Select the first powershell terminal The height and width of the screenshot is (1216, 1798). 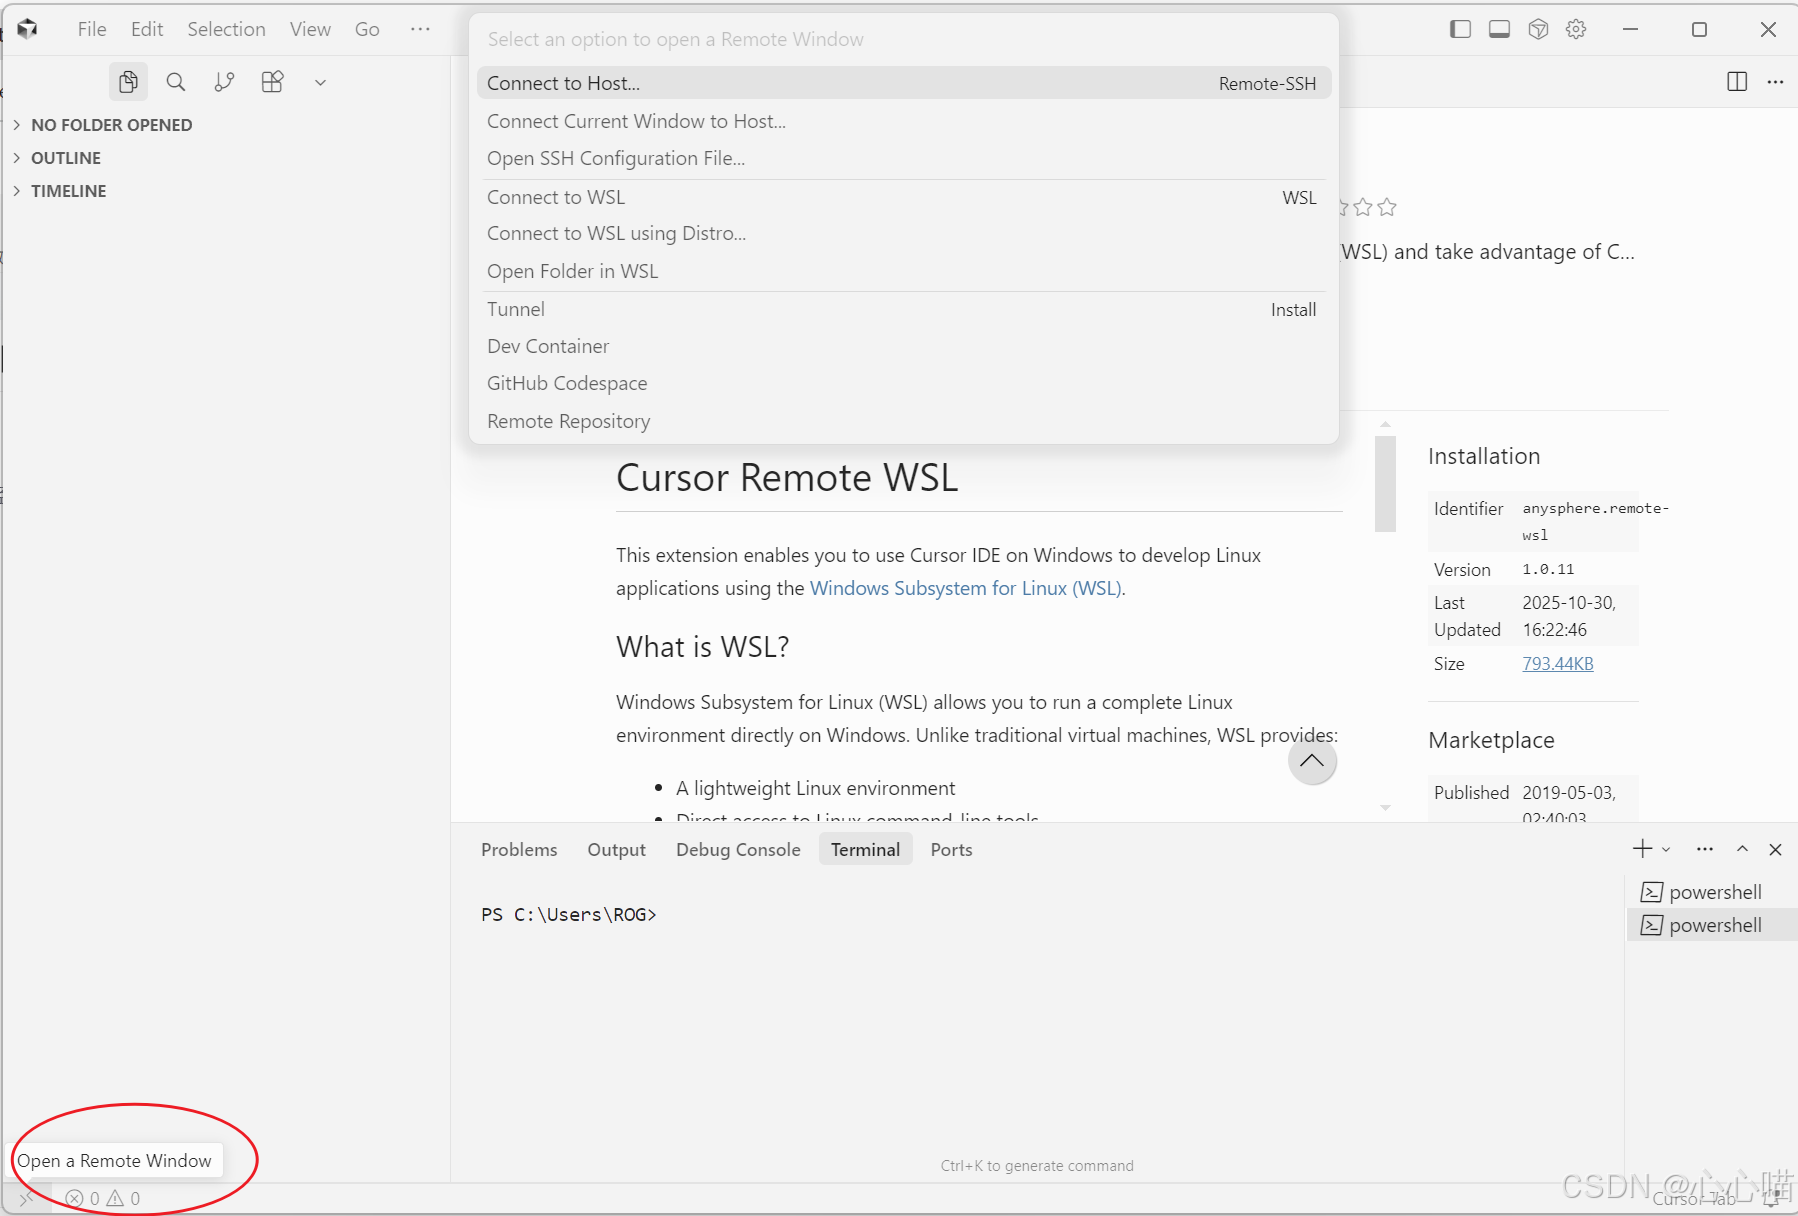(x=1712, y=892)
